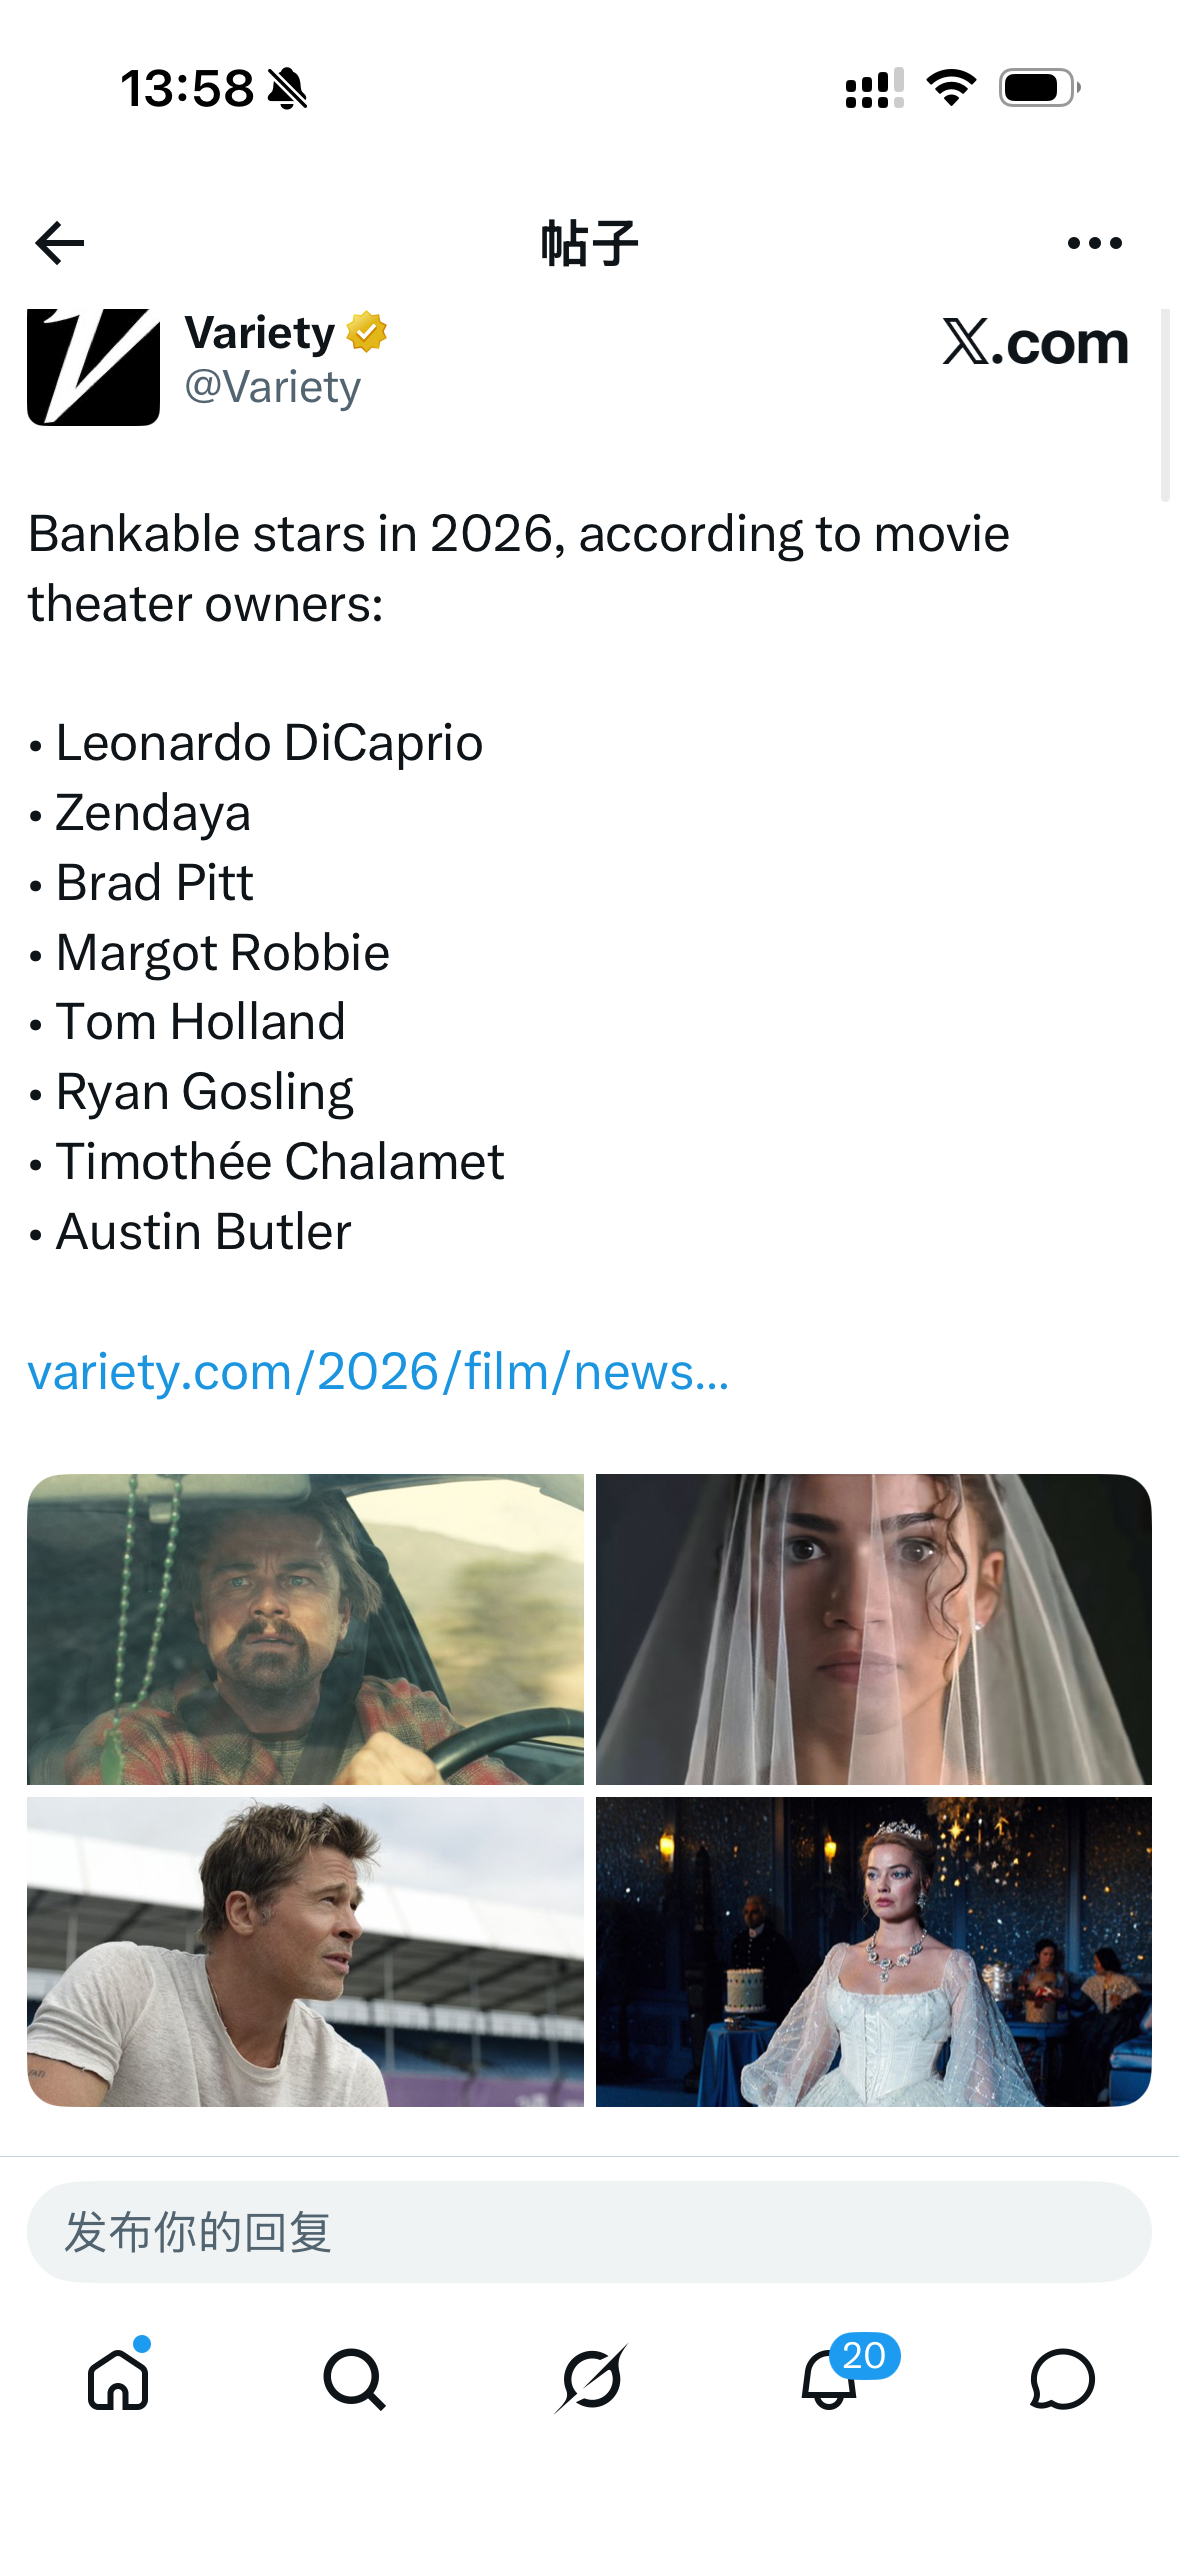The image size is (1179, 2556).
Task: Open Variety's profile avatar
Action: (93, 367)
